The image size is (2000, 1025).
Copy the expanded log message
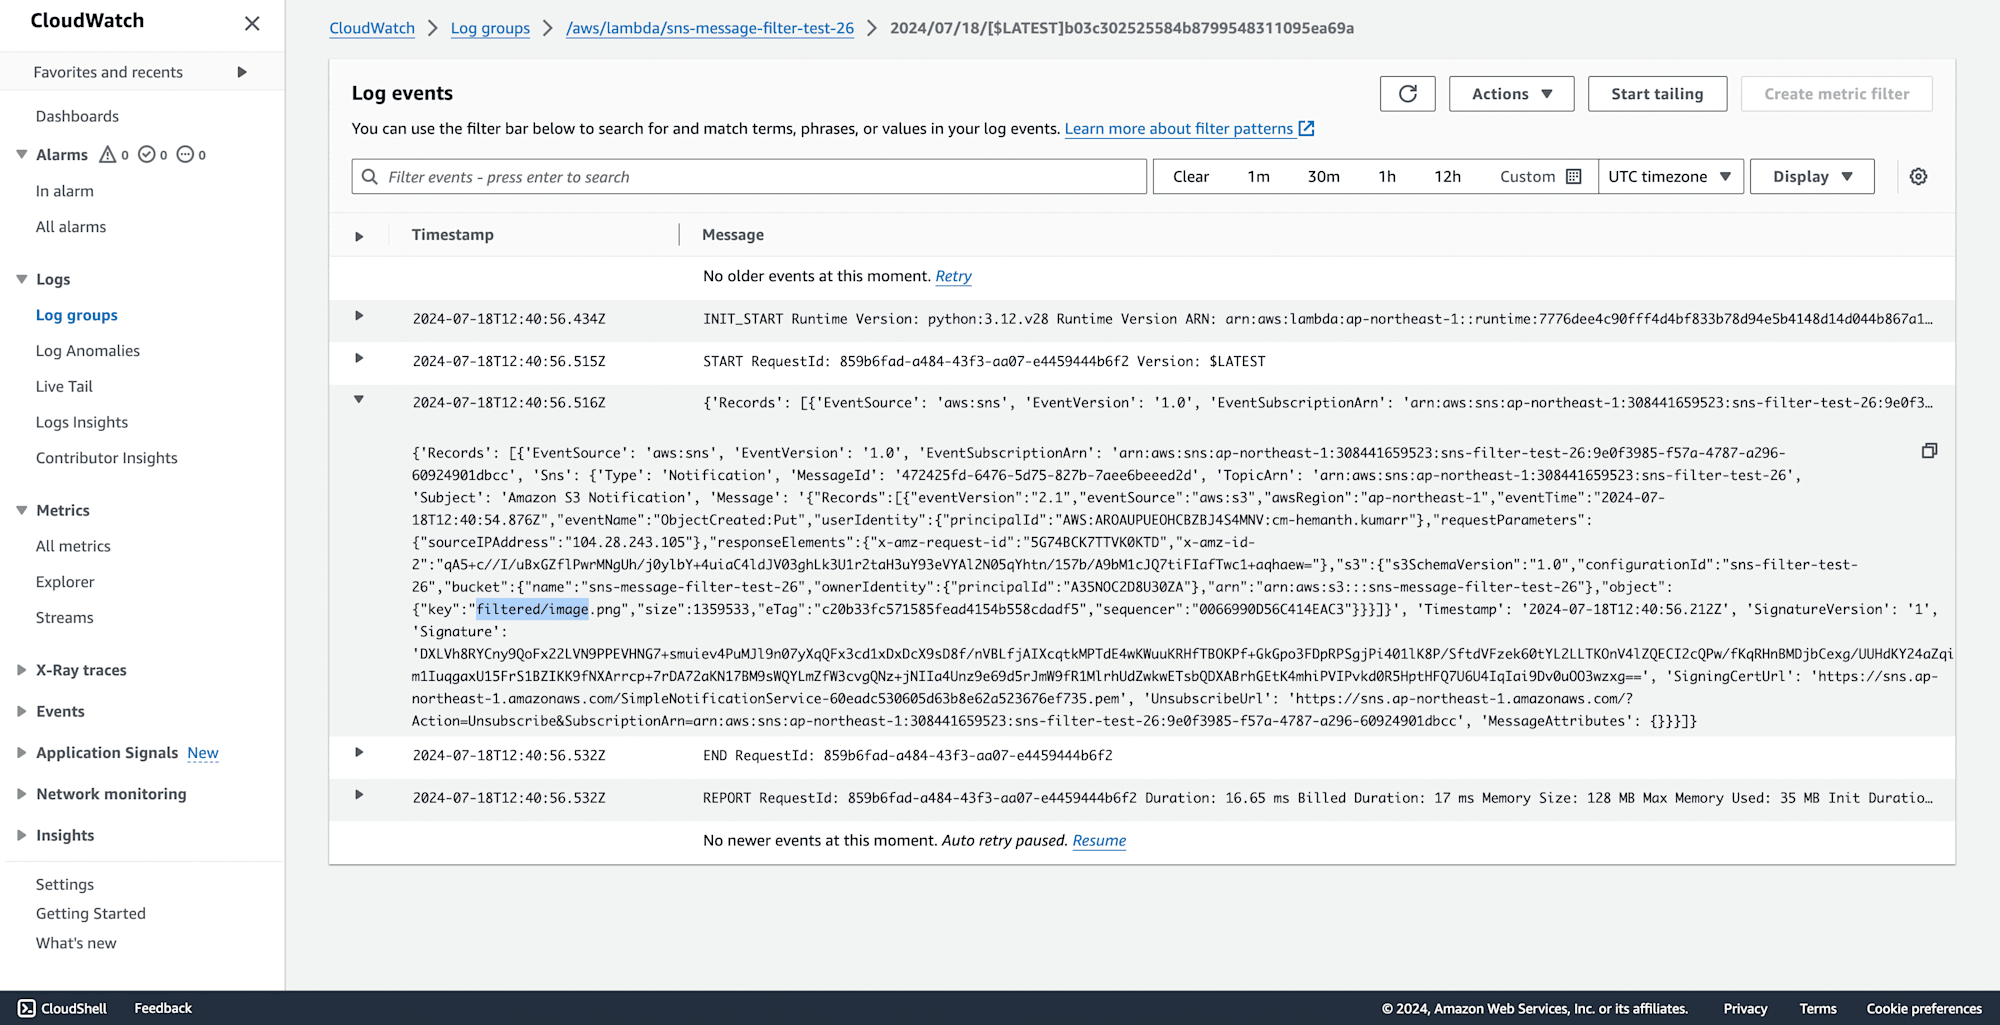click(x=1929, y=451)
